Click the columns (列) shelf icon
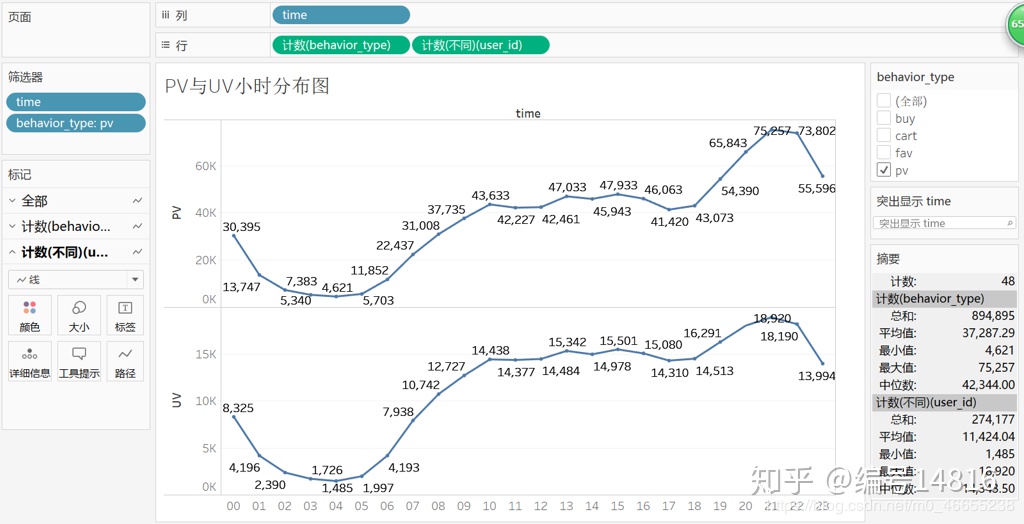The height and width of the screenshot is (524, 1024). point(165,15)
